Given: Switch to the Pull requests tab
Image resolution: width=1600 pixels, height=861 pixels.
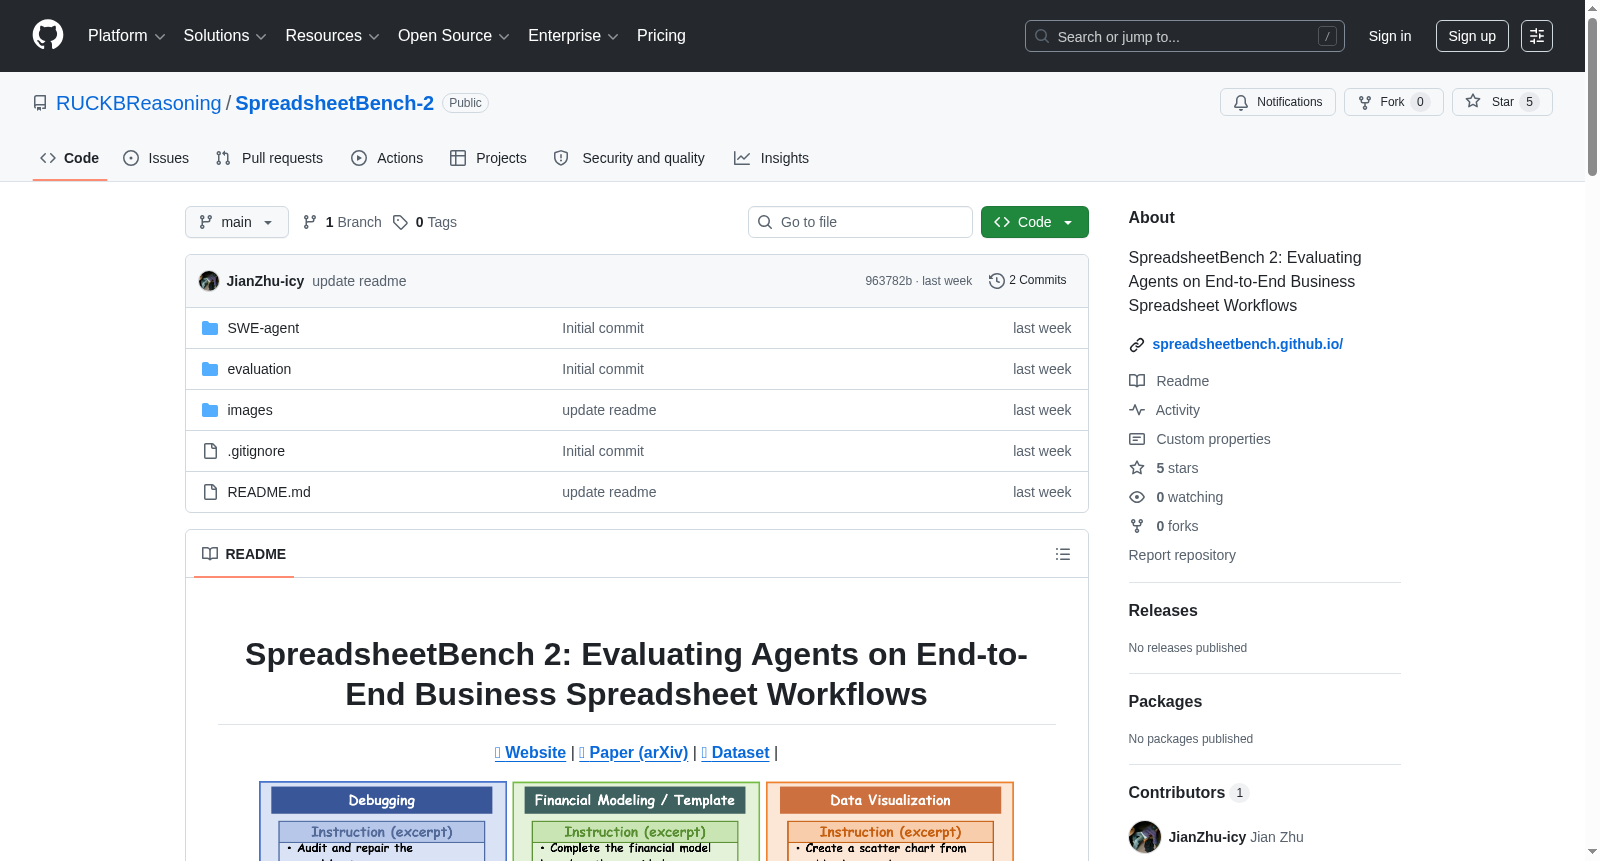Looking at the screenshot, I should [269, 158].
